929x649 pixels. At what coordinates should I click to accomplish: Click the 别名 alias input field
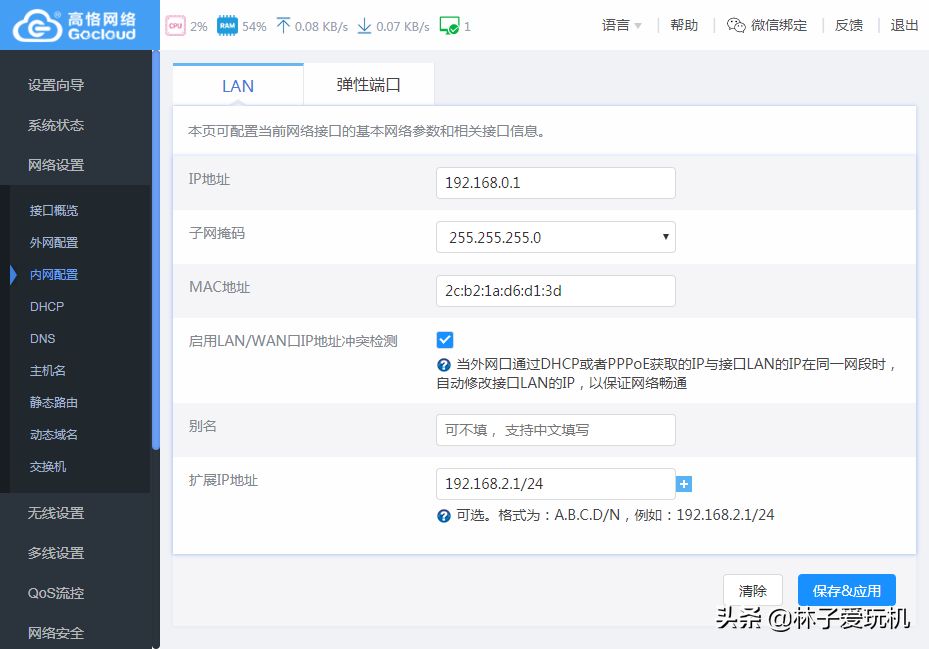556,430
